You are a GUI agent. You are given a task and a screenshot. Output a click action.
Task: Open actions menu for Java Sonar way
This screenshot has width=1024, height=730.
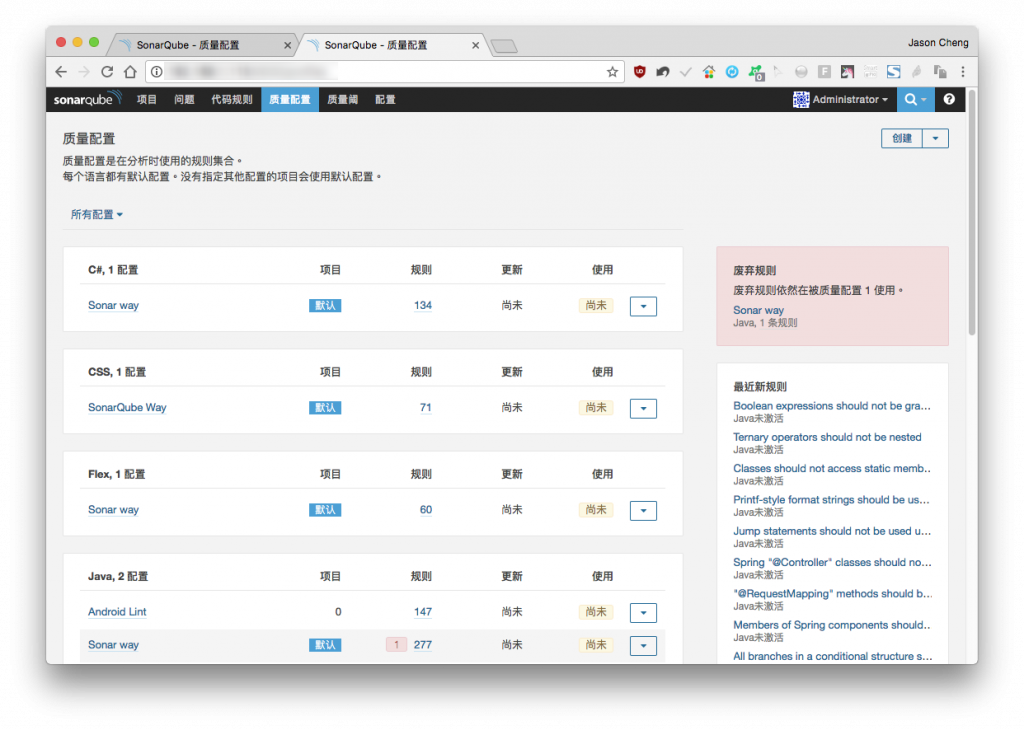tap(643, 646)
